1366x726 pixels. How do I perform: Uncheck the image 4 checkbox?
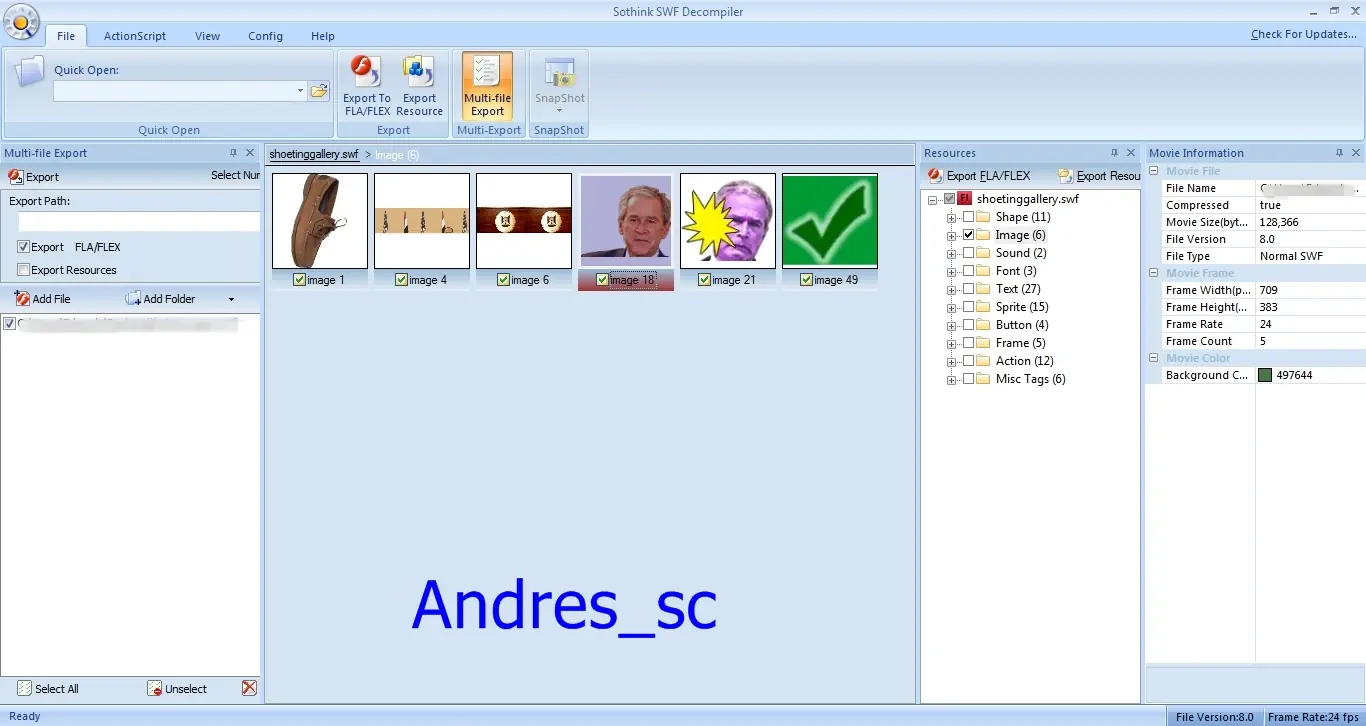pyautogui.click(x=401, y=280)
